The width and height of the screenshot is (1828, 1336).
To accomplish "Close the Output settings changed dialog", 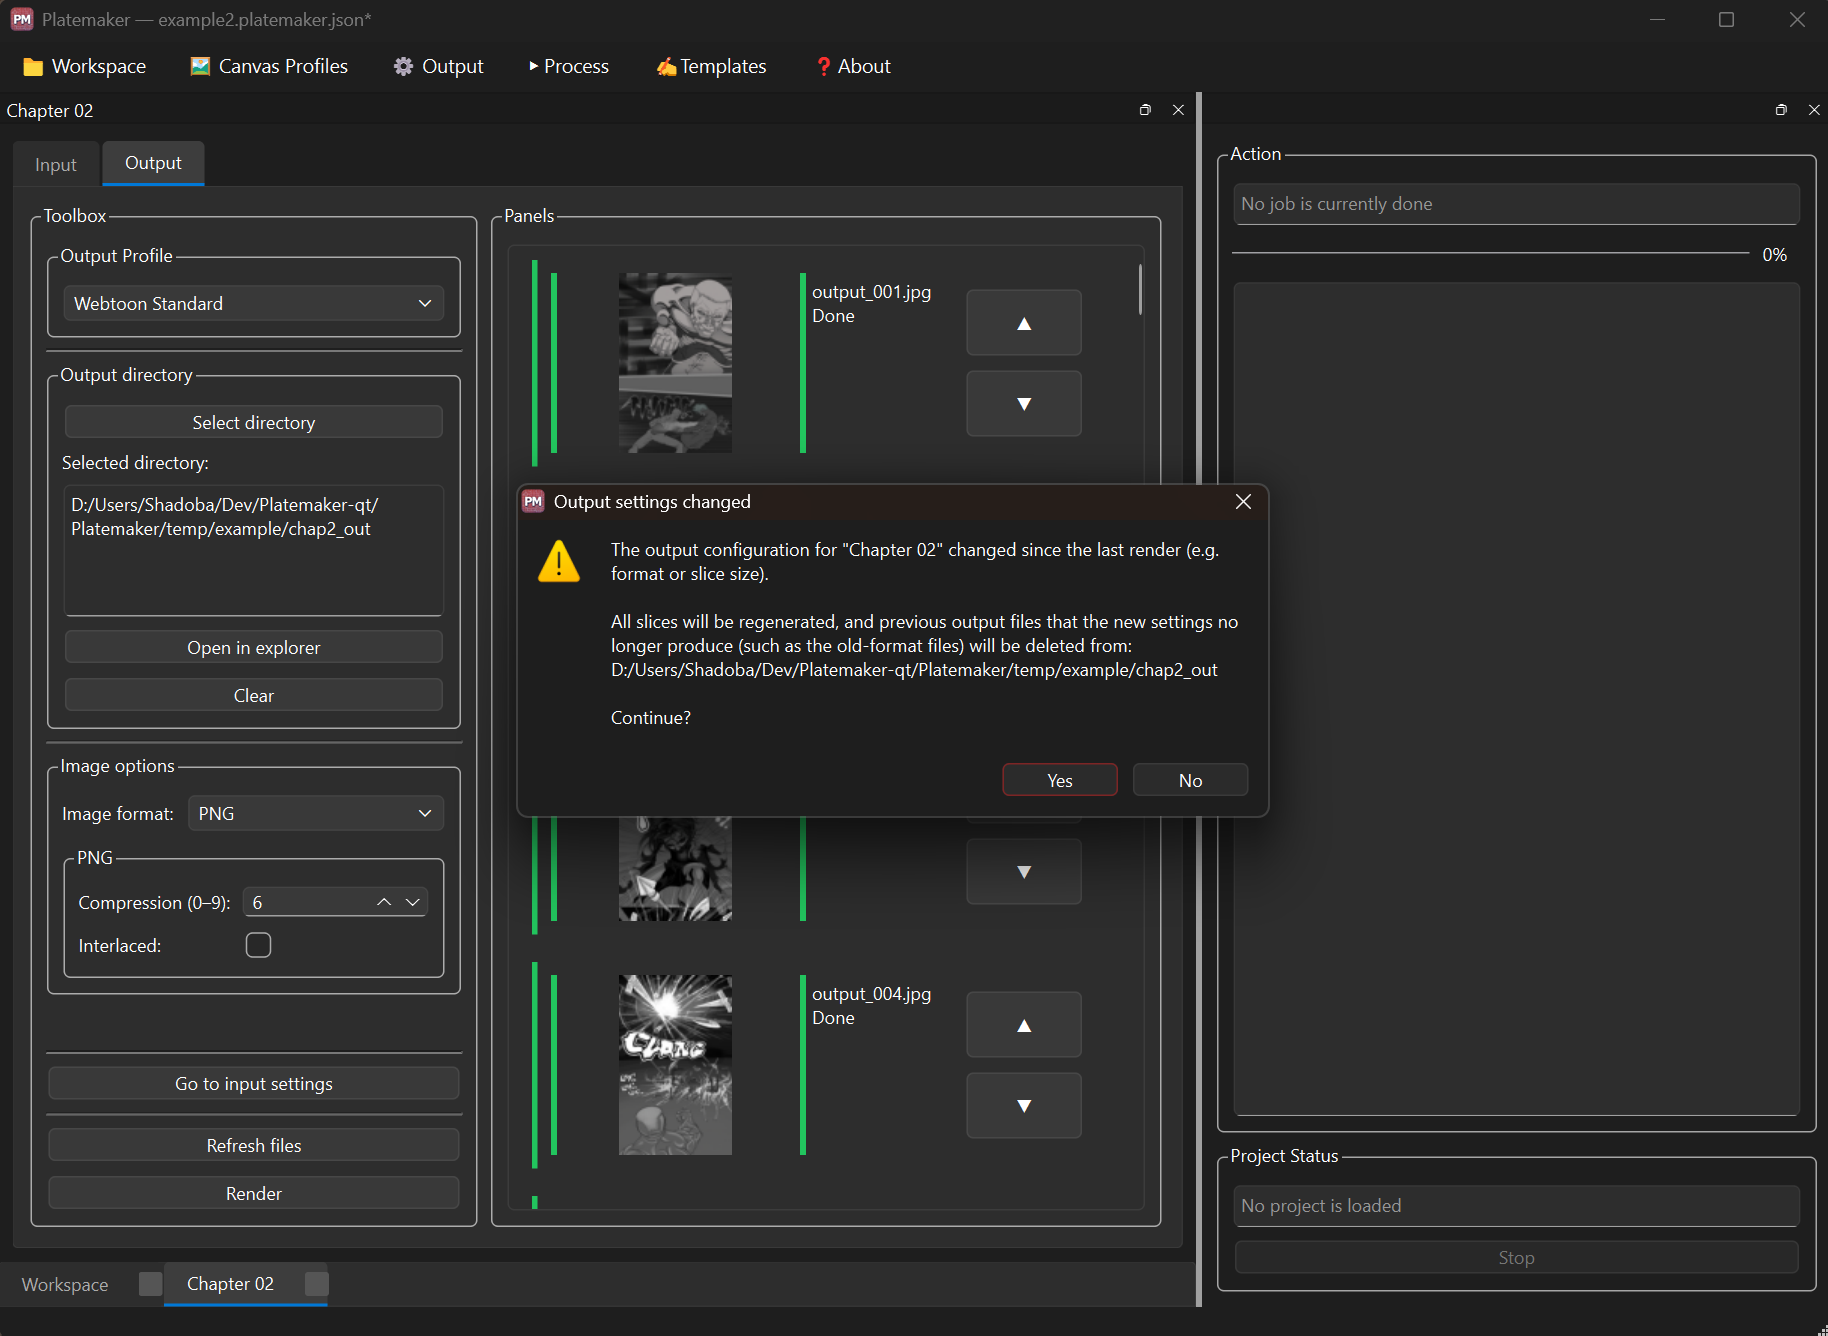I will tap(1243, 501).
